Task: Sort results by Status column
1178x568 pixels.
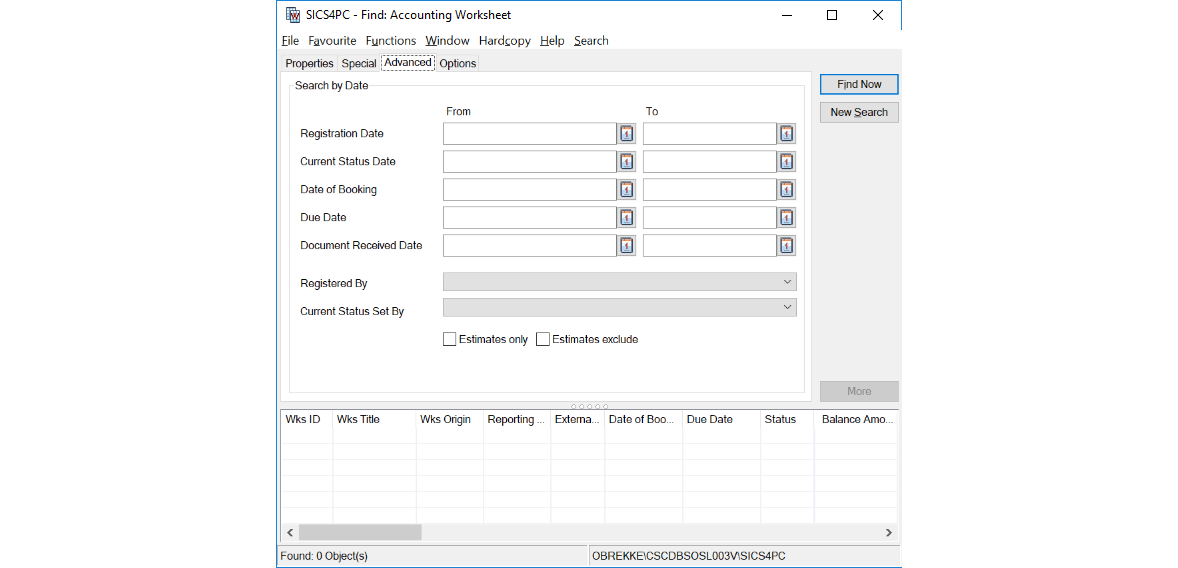Action: pos(787,419)
